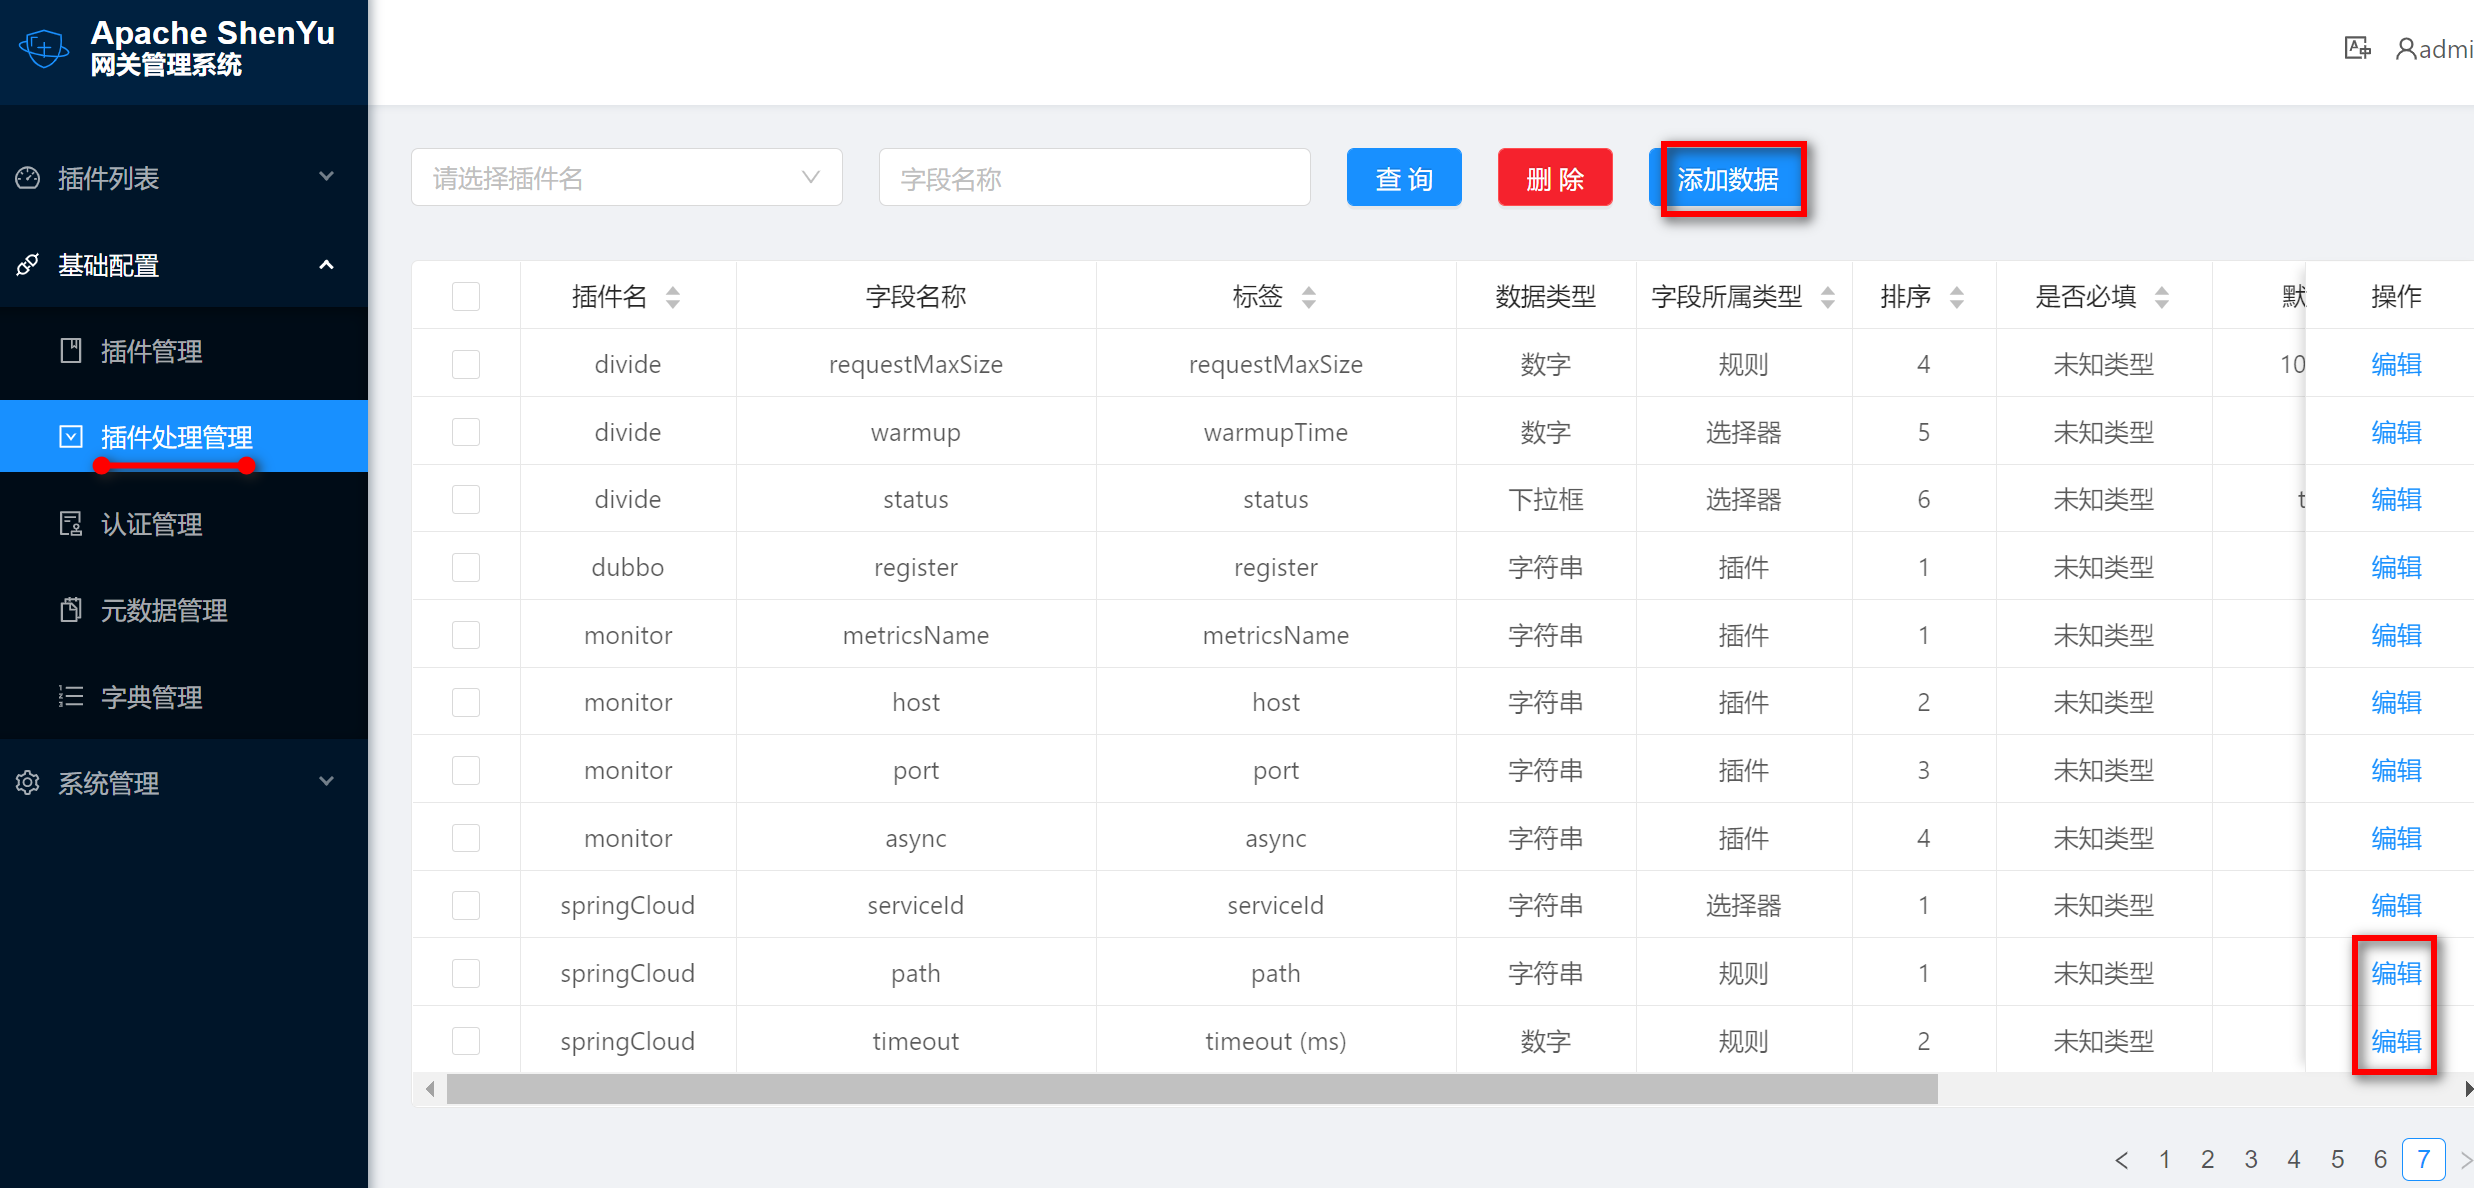Open 字典管理 menu item
The width and height of the screenshot is (2474, 1188).
tap(152, 697)
